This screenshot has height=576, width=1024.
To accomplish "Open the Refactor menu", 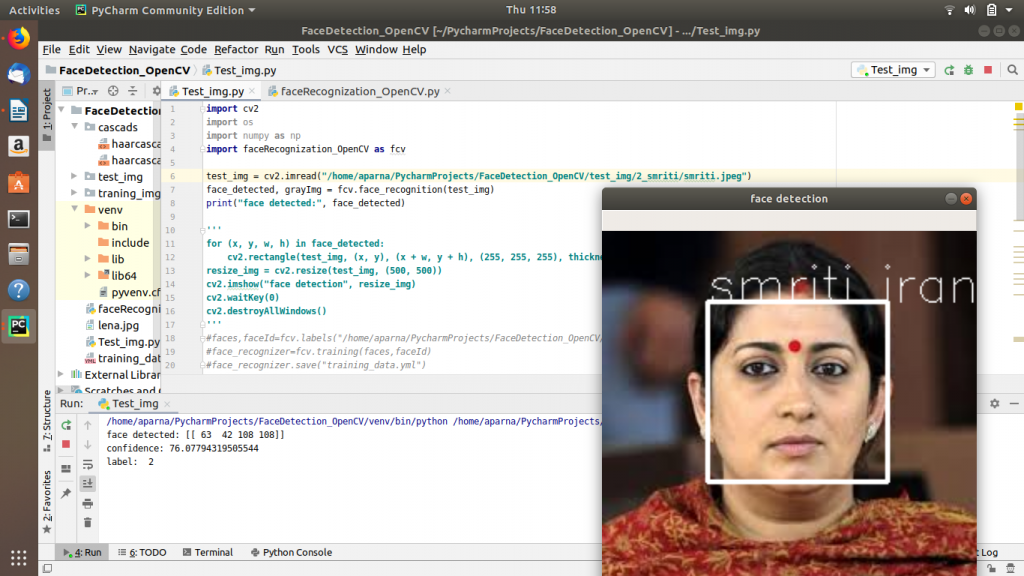I will [236, 50].
